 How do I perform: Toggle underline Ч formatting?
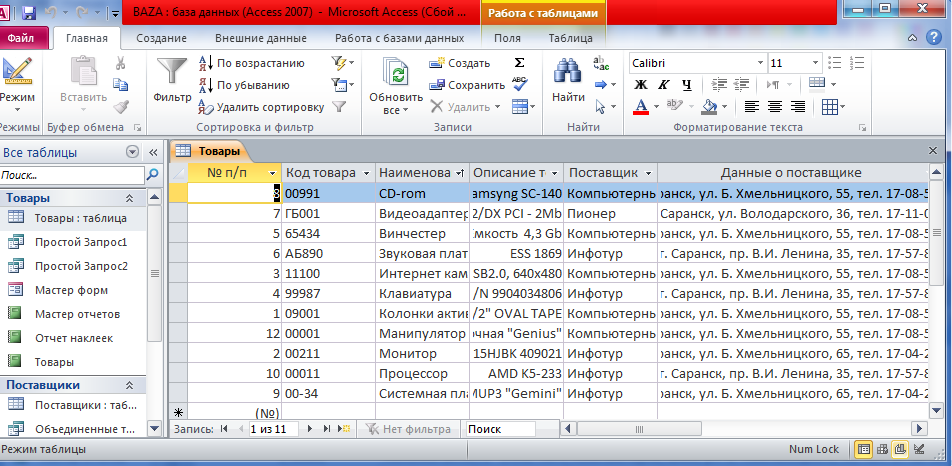point(686,84)
